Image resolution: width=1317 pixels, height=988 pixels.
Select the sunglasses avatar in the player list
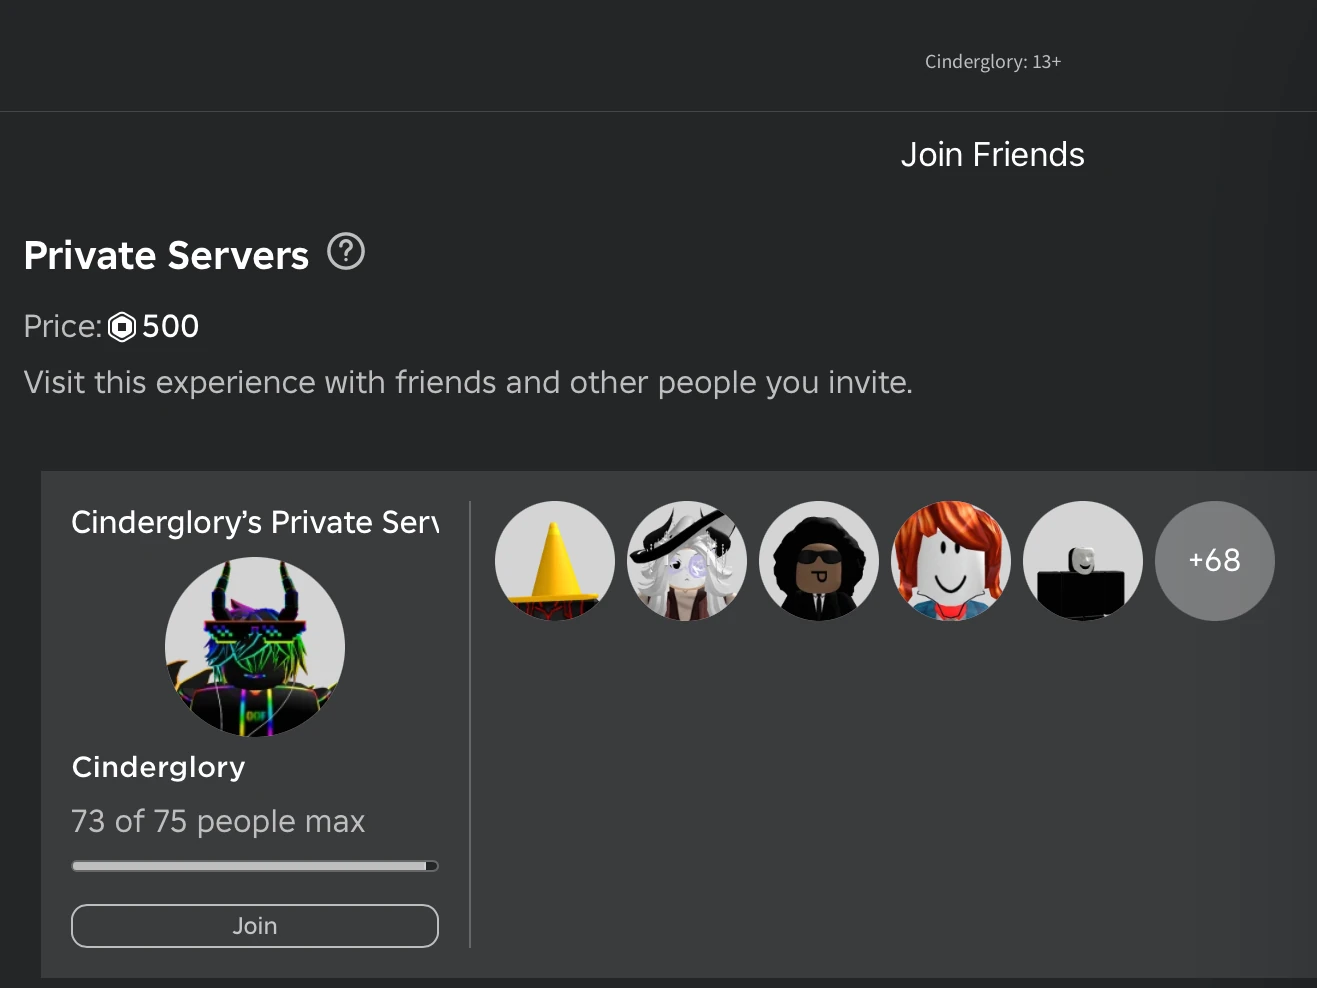pos(819,561)
